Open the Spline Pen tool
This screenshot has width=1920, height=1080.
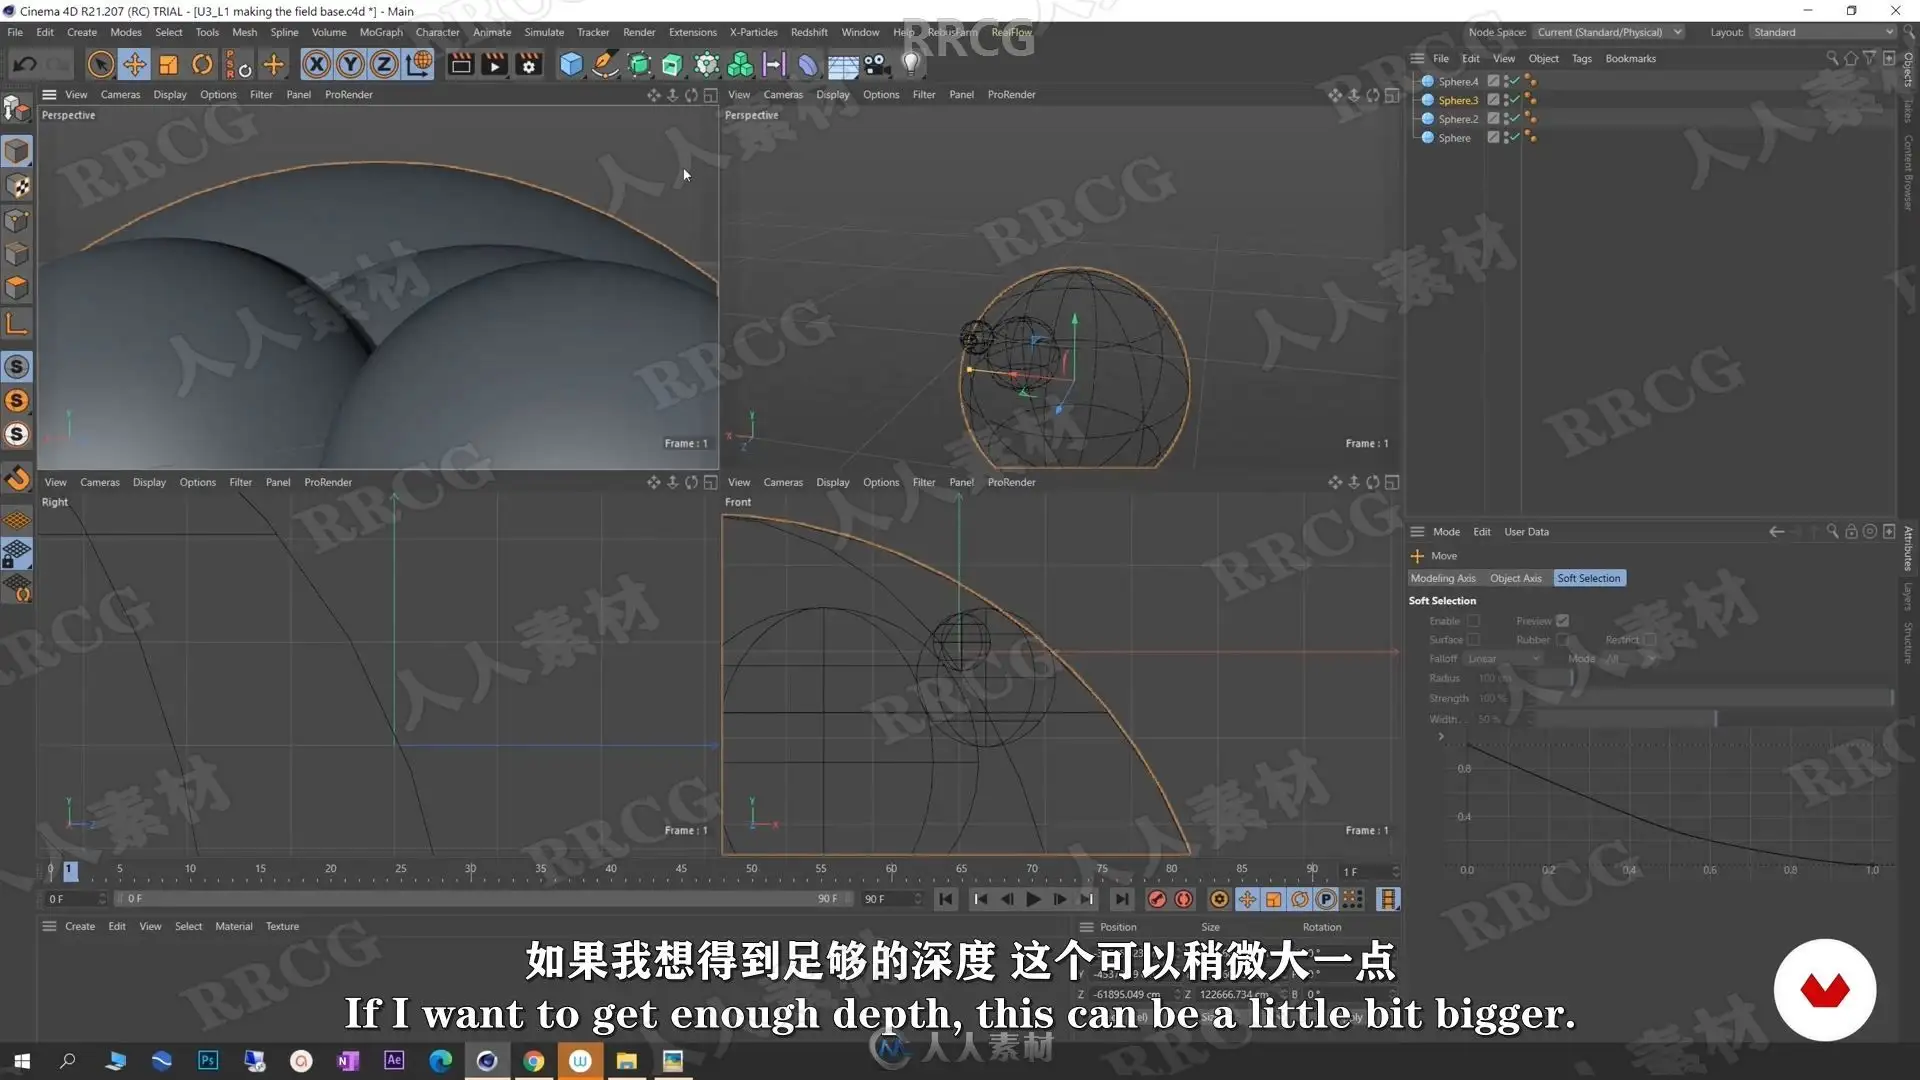click(x=605, y=65)
